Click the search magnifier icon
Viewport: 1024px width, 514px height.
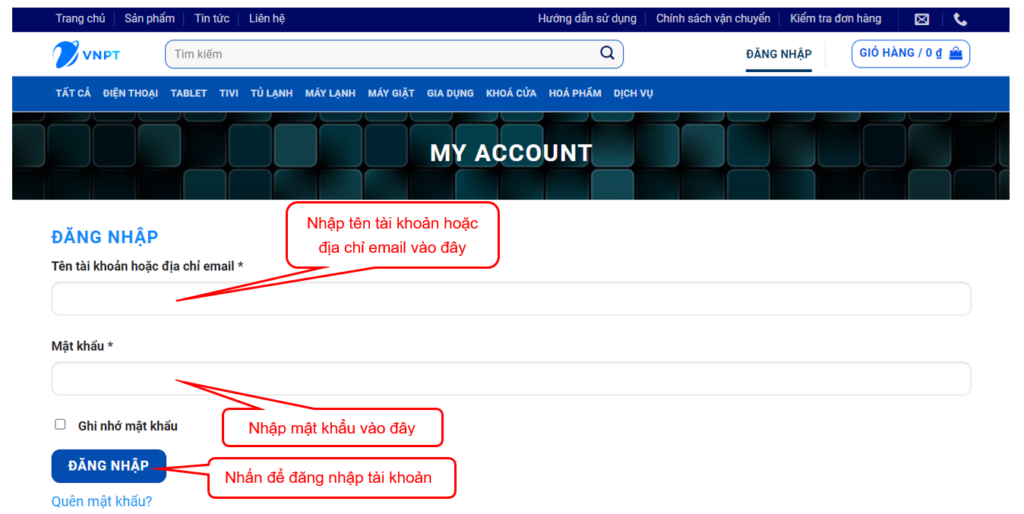[607, 54]
